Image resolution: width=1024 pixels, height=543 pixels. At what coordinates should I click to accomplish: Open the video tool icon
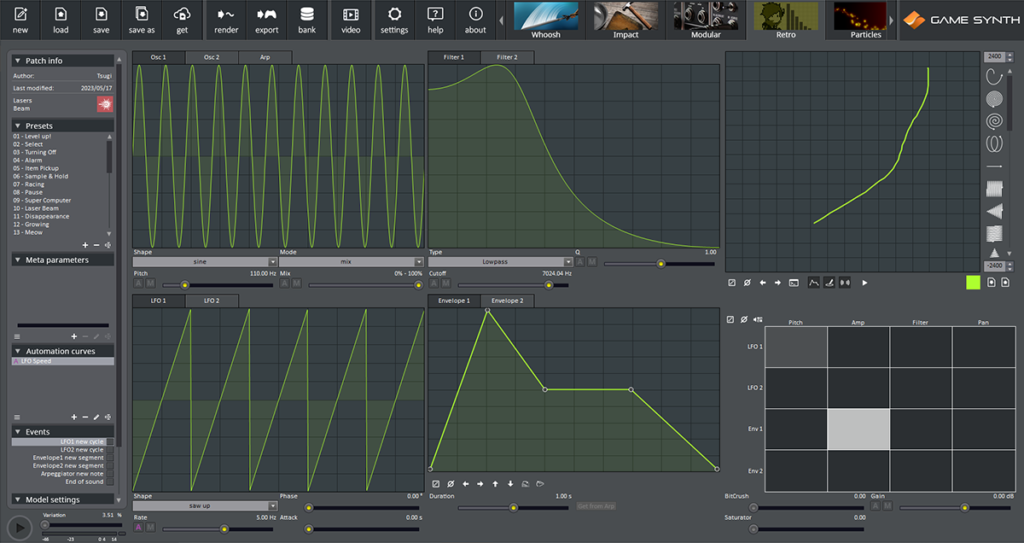pyautogui.click(x=351, y=14)
